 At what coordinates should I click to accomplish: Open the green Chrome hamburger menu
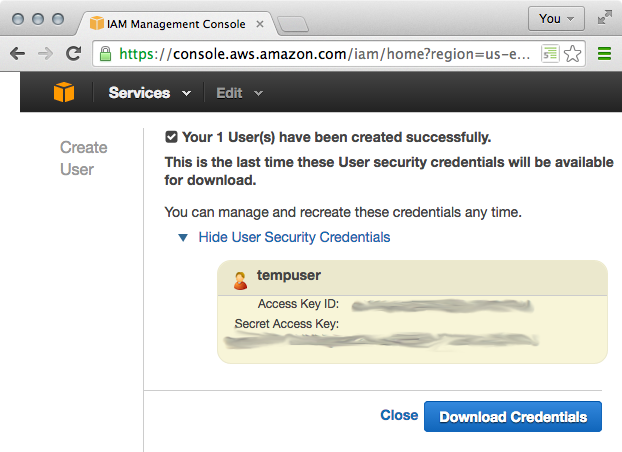[604, 54]
